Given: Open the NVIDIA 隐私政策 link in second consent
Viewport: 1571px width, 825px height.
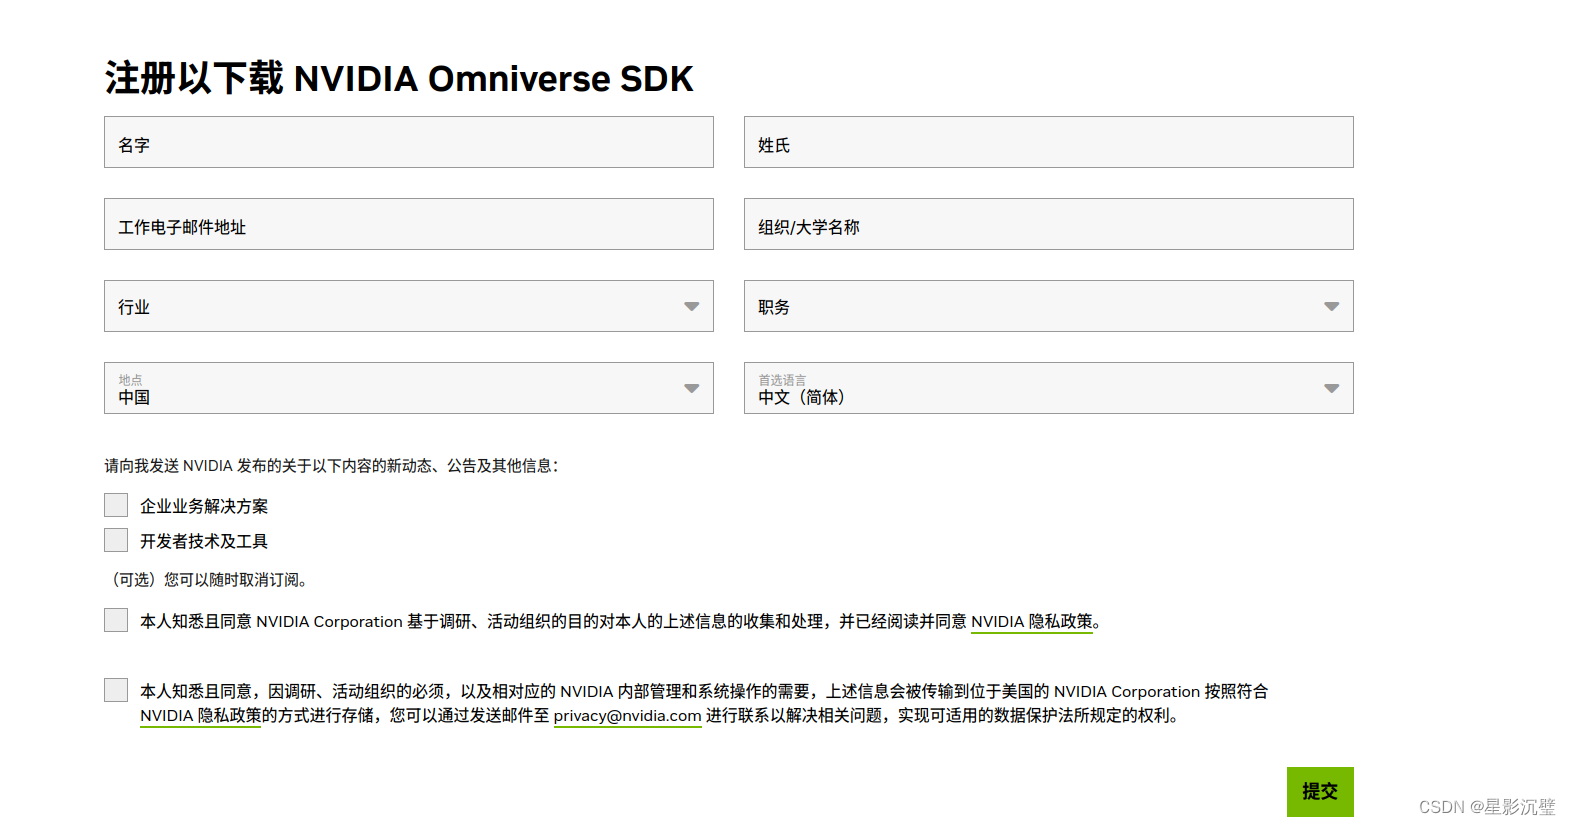Looking at the screenshot, I should point(200,716).
